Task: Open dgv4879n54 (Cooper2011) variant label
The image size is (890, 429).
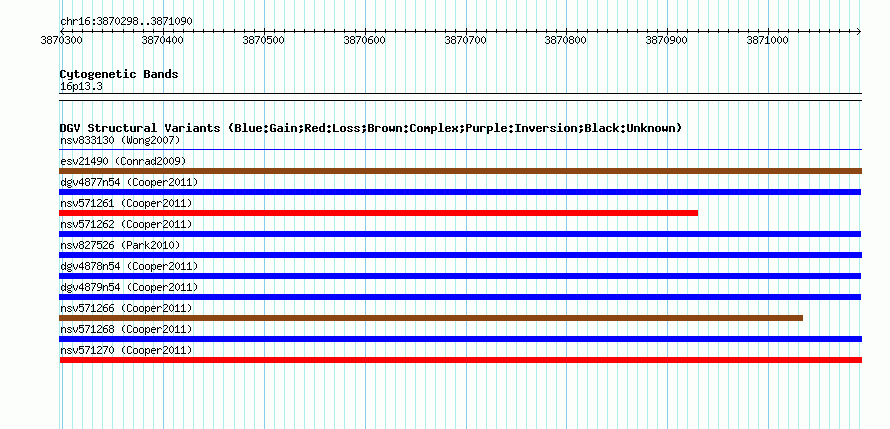Action: click(x=129, y=287)
